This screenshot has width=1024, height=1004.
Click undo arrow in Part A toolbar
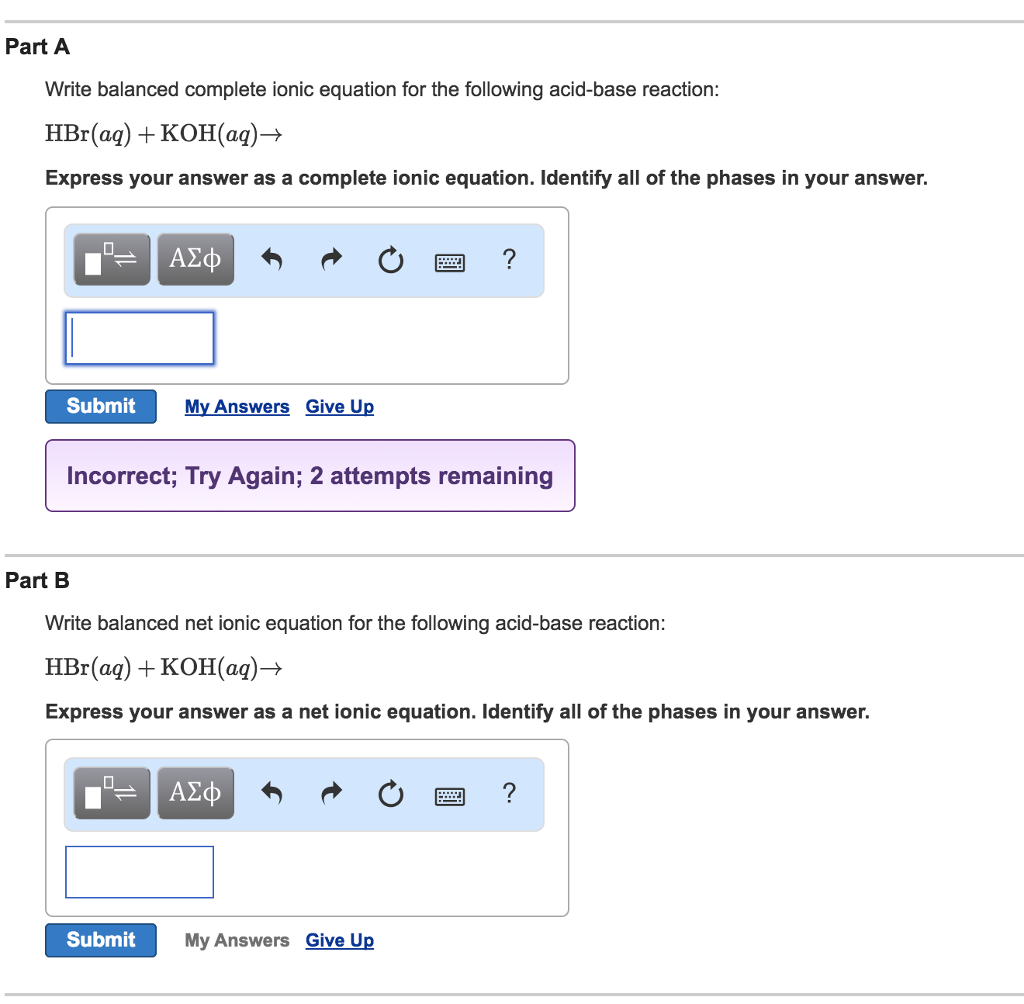tap(271, 261)
